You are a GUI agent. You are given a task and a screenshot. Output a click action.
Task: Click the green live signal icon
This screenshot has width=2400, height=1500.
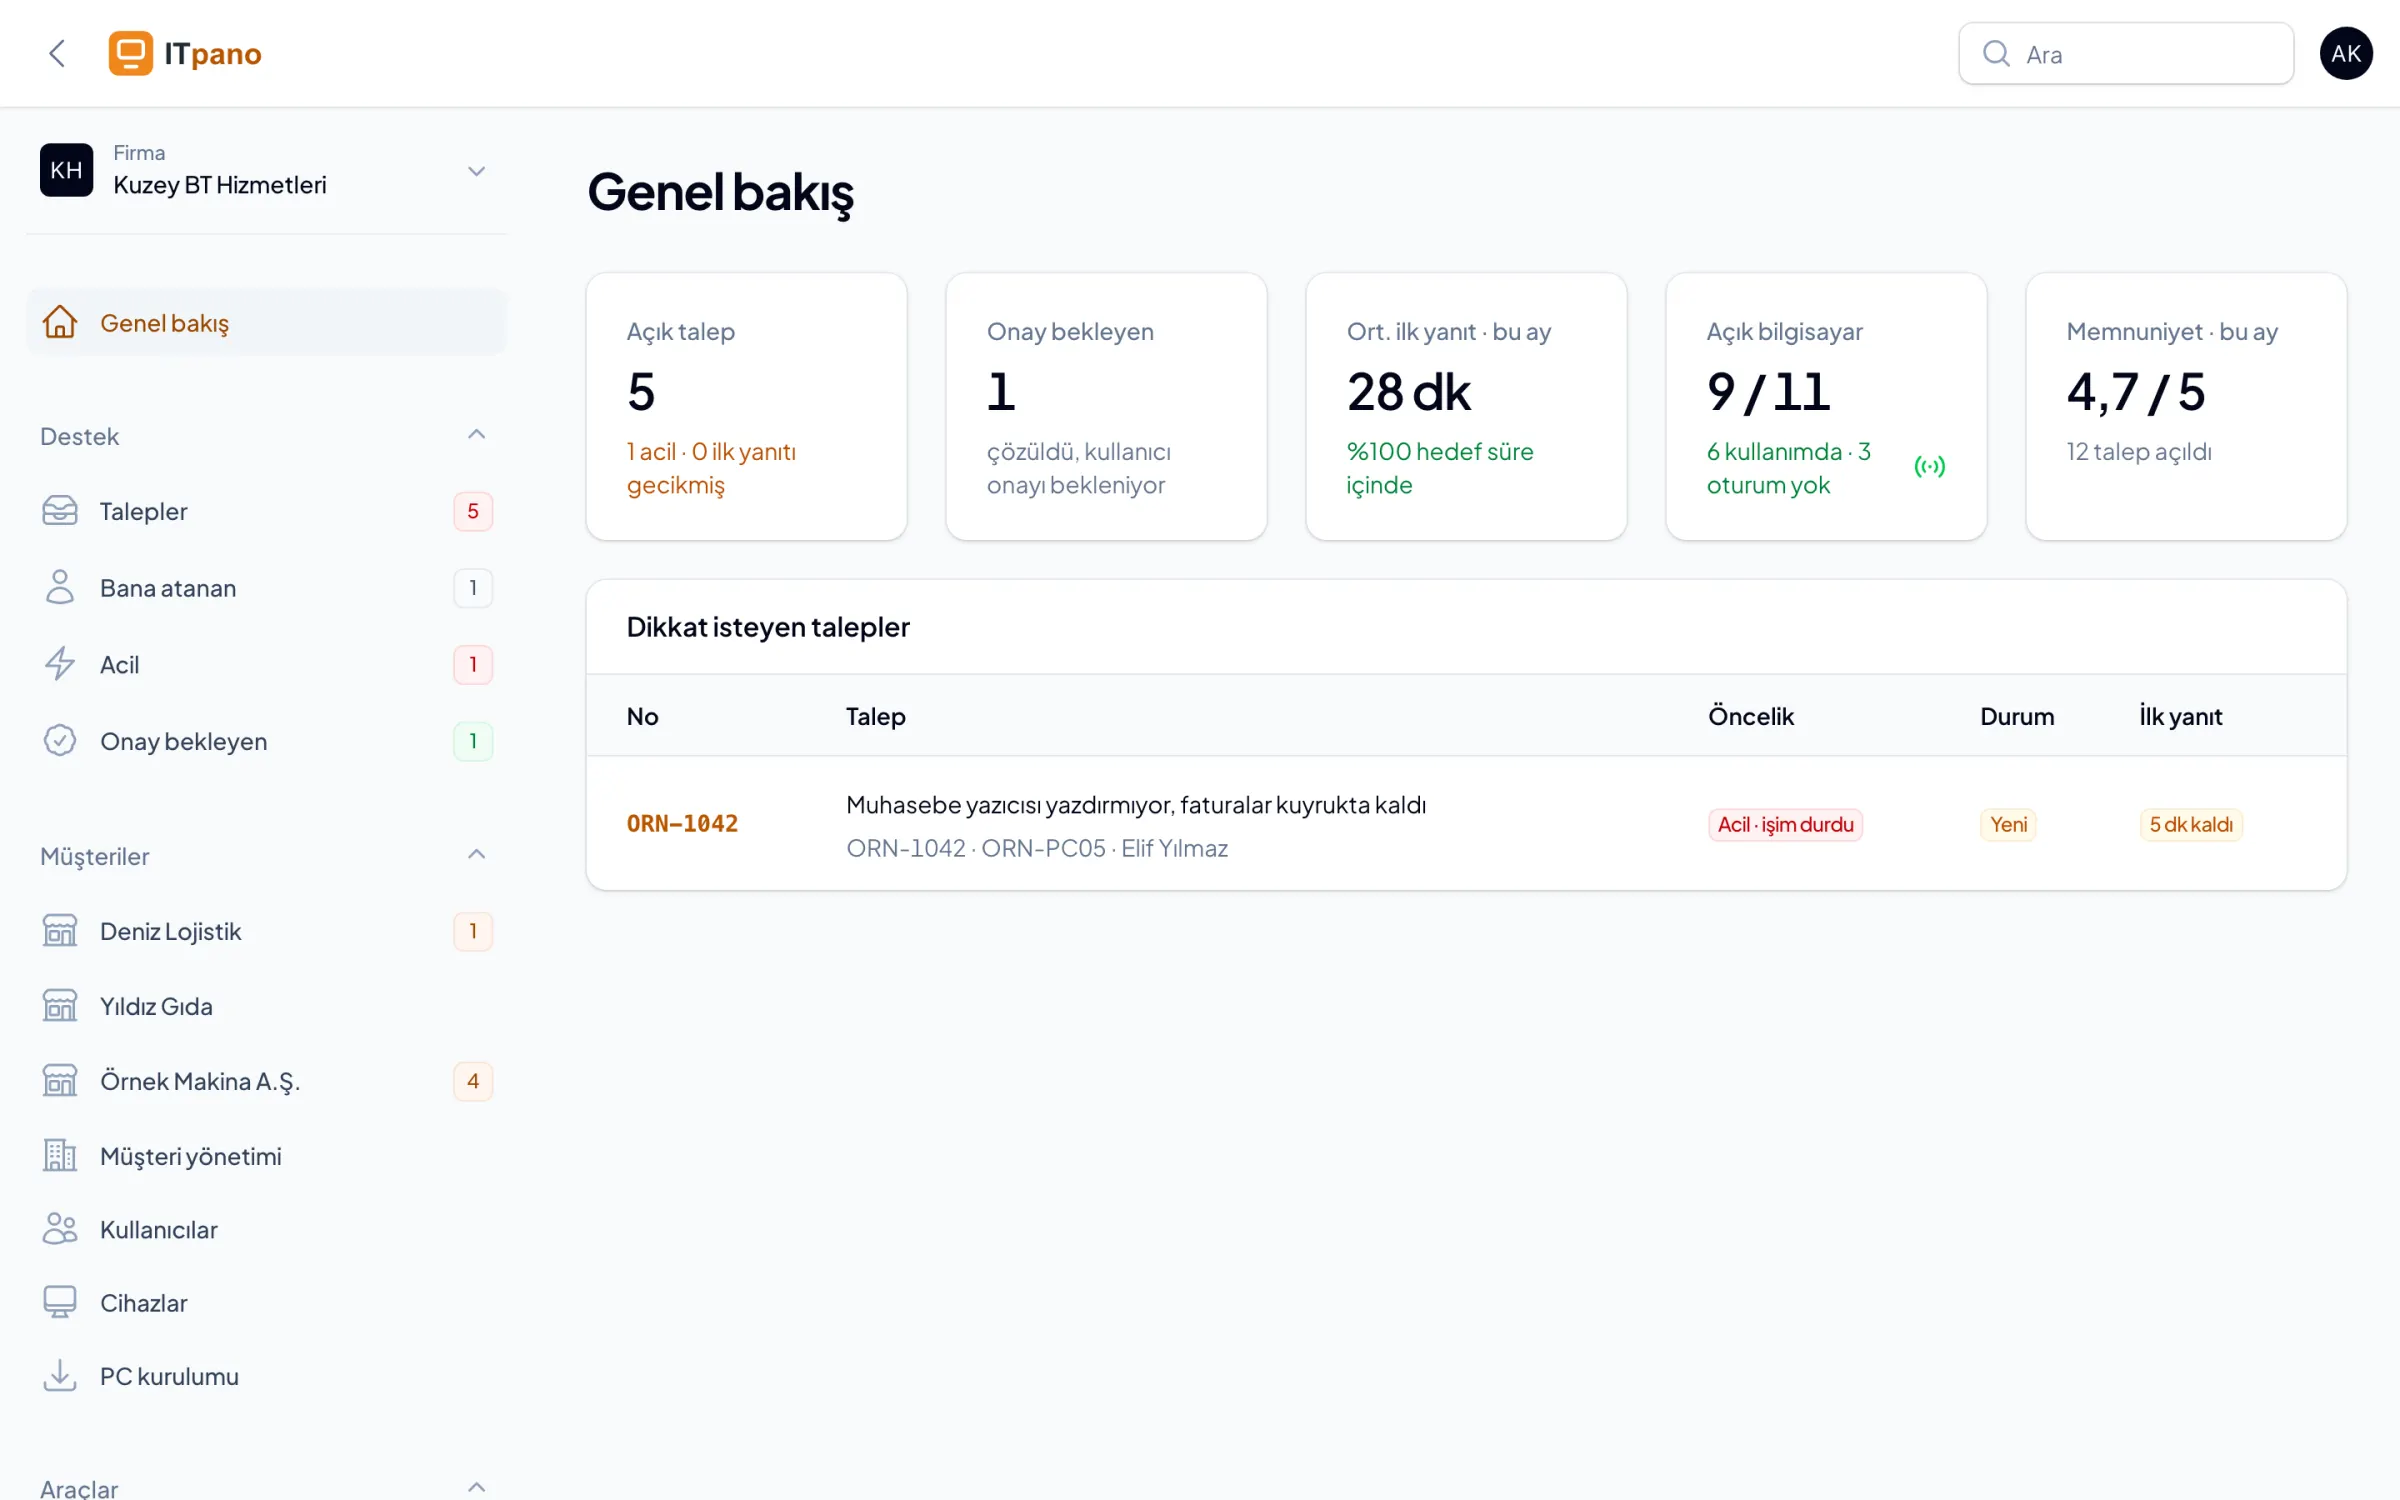(1929, 467)
